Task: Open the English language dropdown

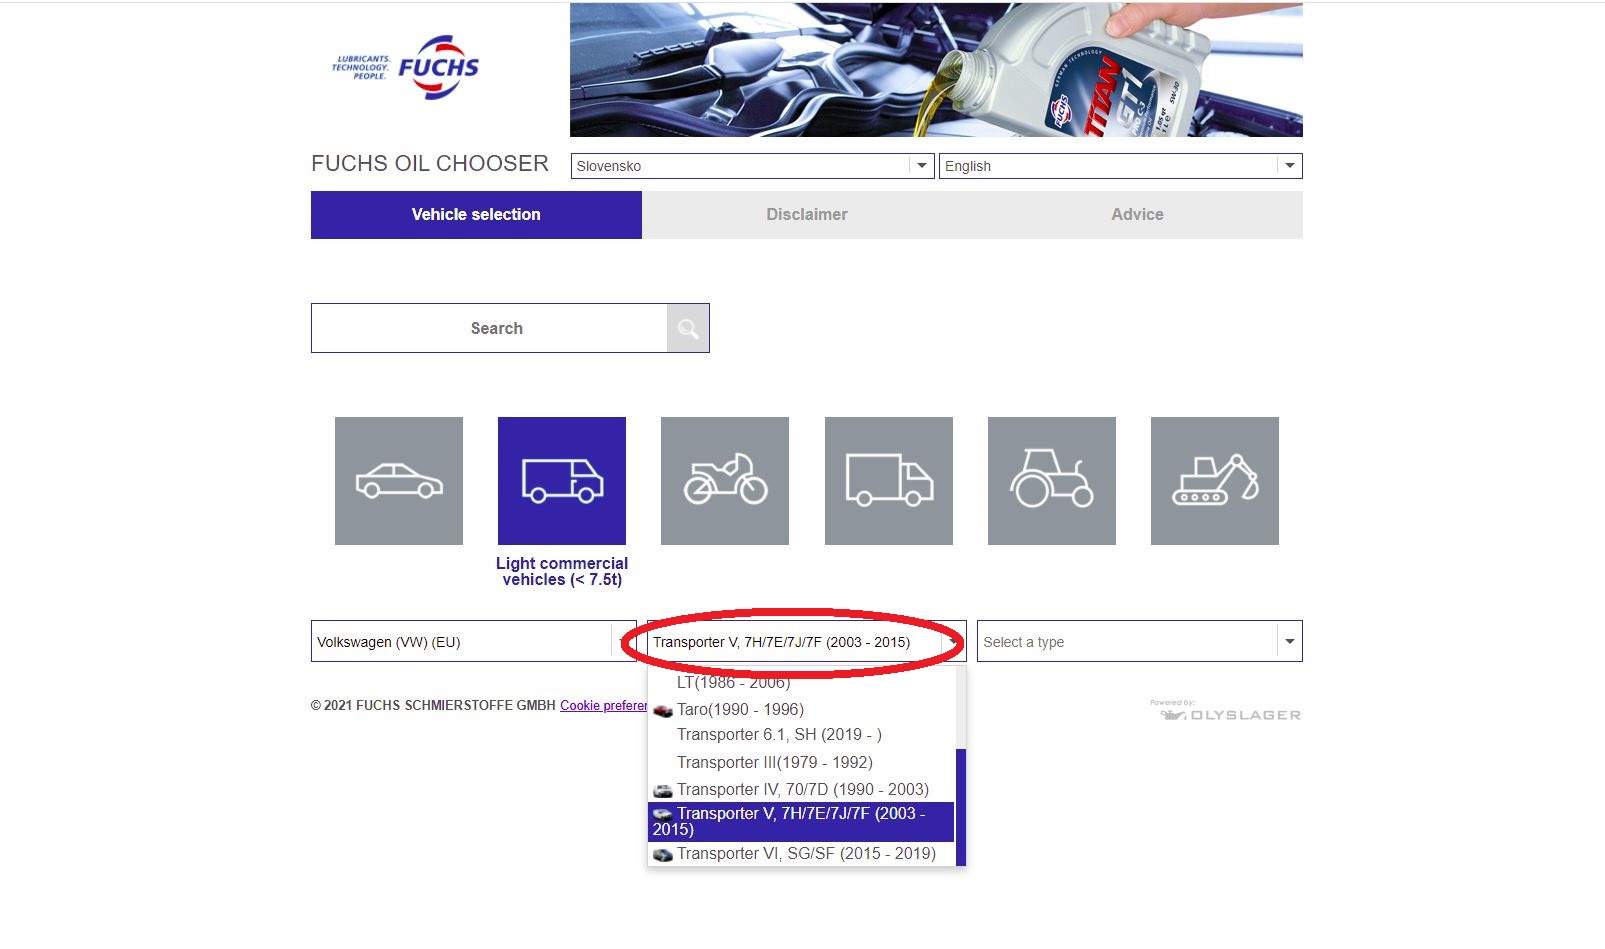Action: coord(1120,166)
